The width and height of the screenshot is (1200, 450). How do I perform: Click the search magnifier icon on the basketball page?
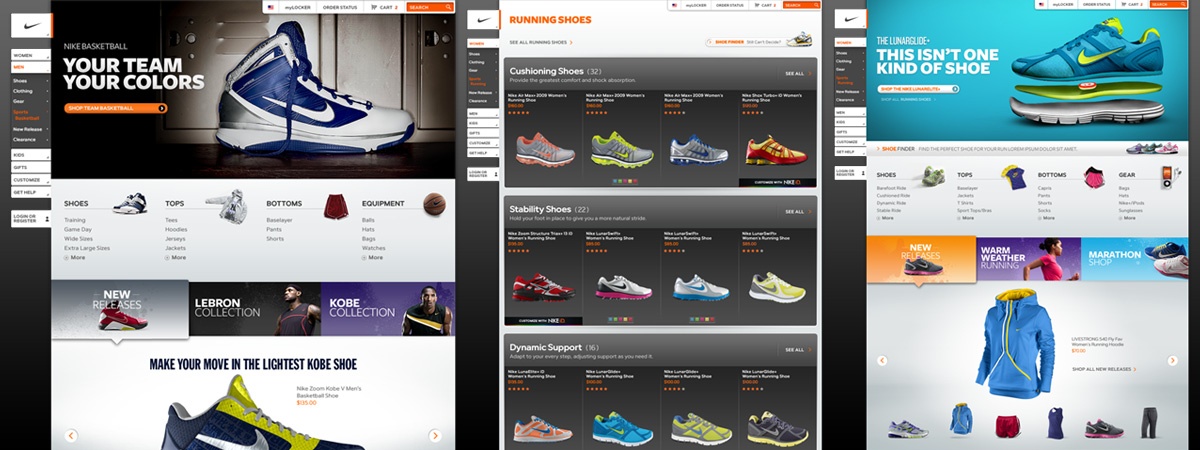point(451,7)
